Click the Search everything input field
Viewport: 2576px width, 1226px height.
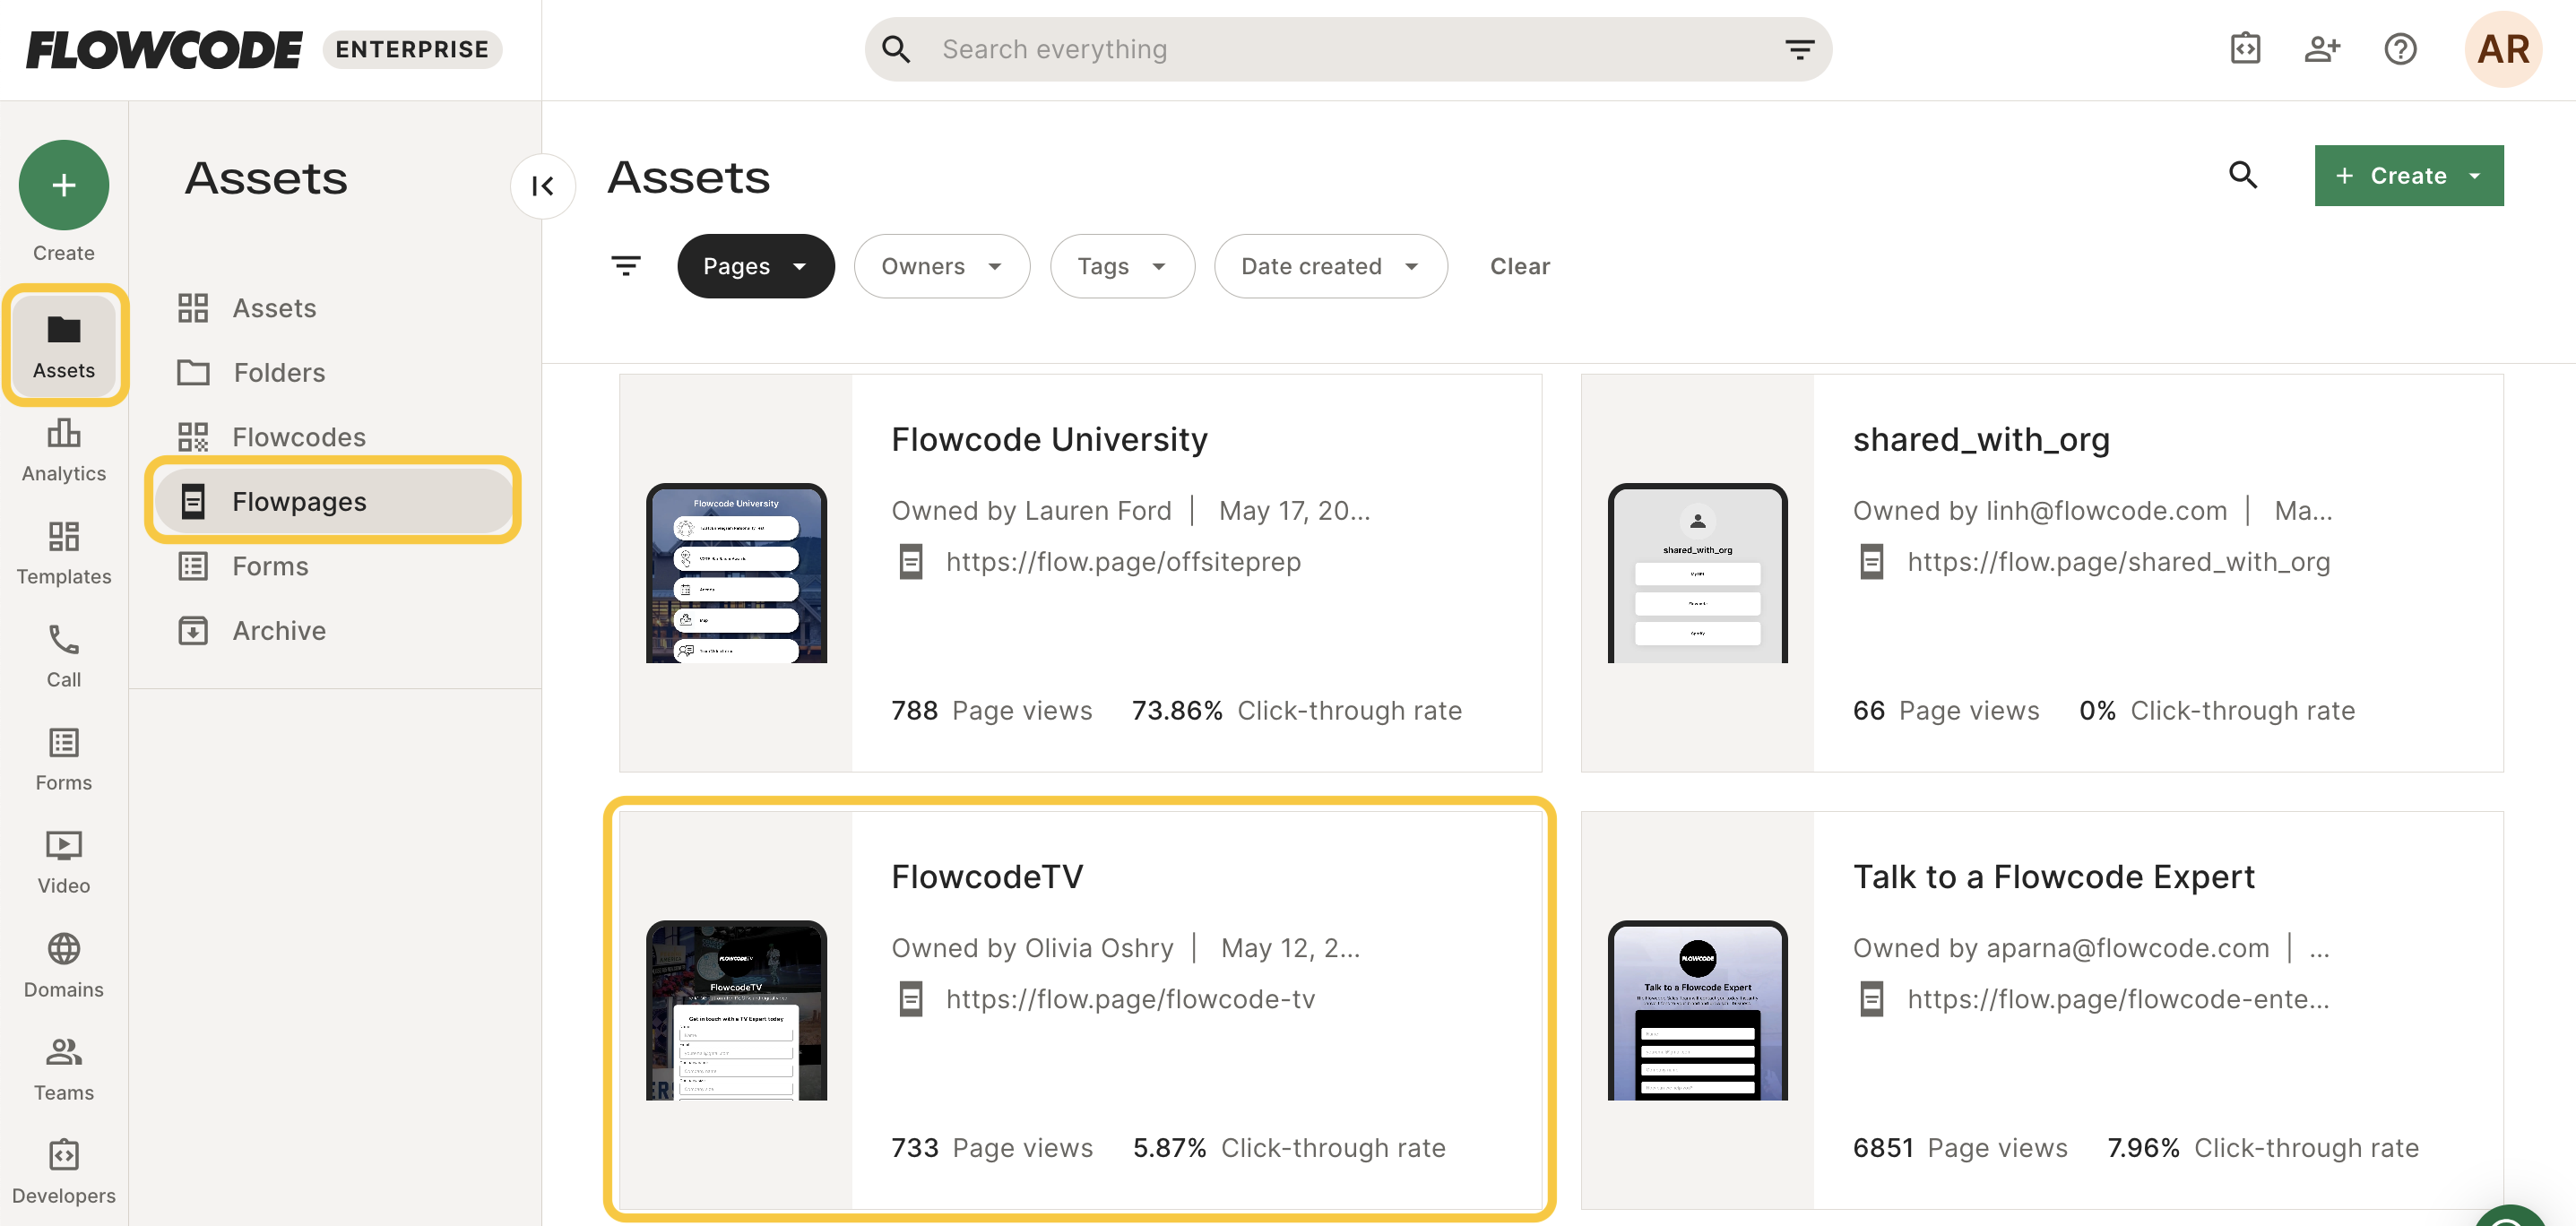point(1348,49)
